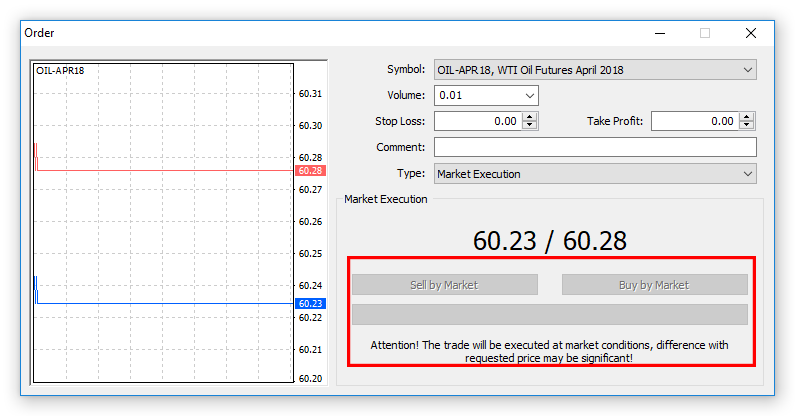Click the Take Profit label

[615, 121]
